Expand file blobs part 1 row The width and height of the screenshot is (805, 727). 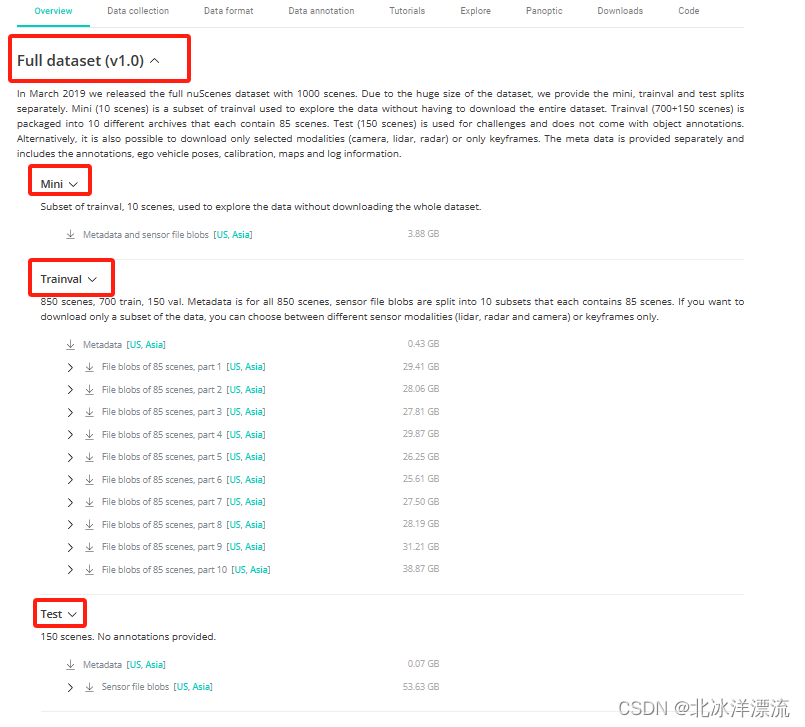tap(70, 368)
